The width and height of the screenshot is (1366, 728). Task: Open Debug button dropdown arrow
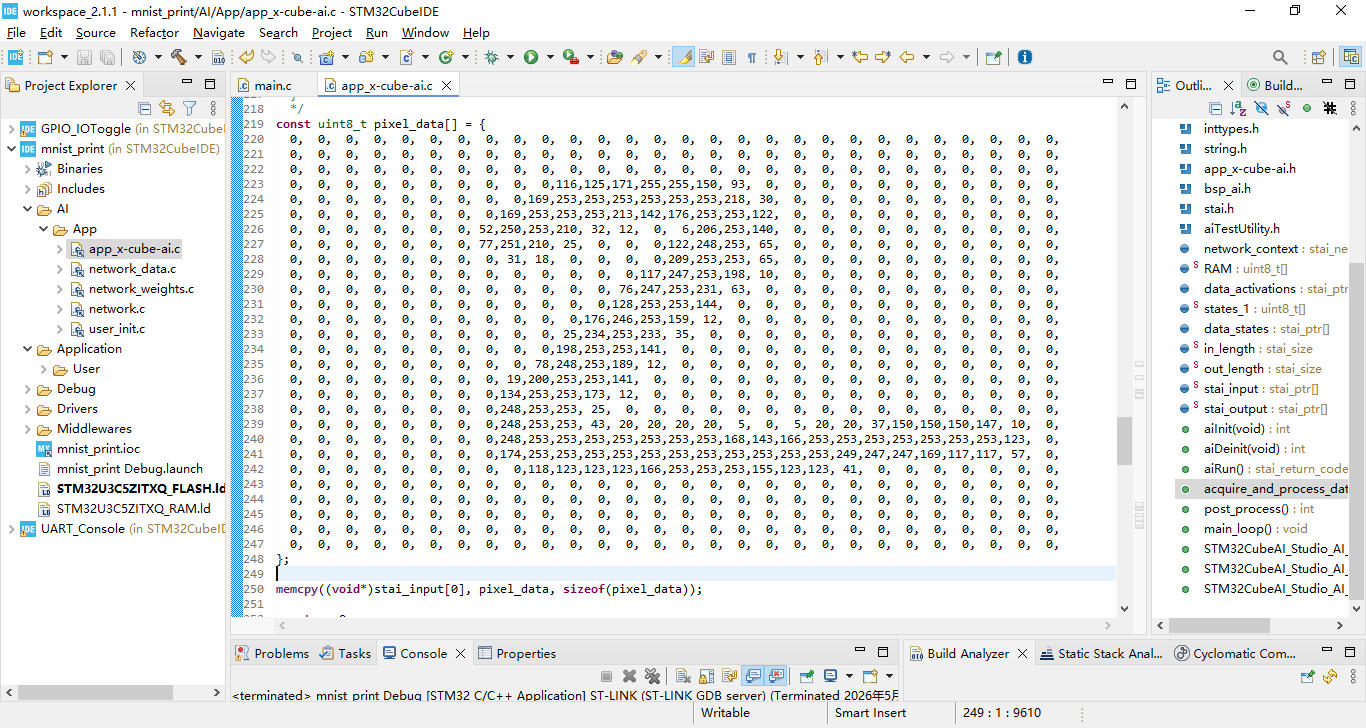509,57
